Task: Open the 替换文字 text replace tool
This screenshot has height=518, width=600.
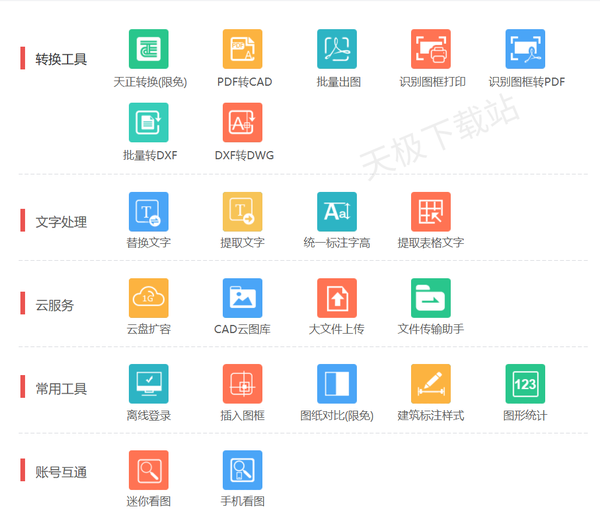Action: (x=149, y=211)
